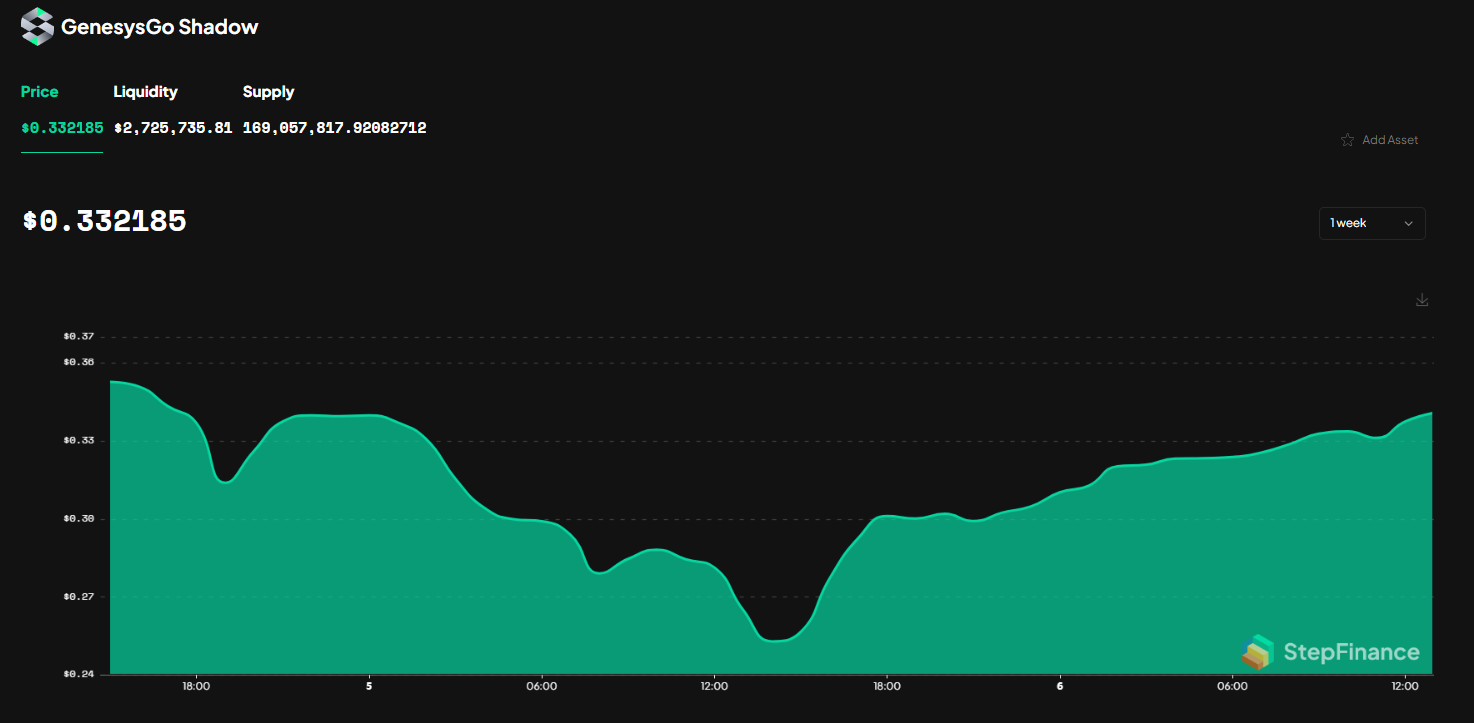Click the GenesysGo Shadow title text
1474x723 pixels.
(x=160, y=27)
